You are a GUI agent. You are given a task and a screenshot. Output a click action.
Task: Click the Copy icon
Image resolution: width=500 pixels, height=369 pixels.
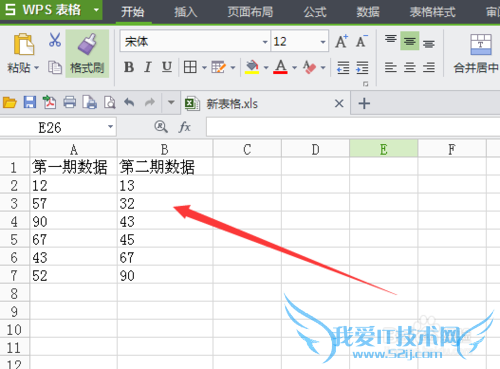click(x=55, y=67)
